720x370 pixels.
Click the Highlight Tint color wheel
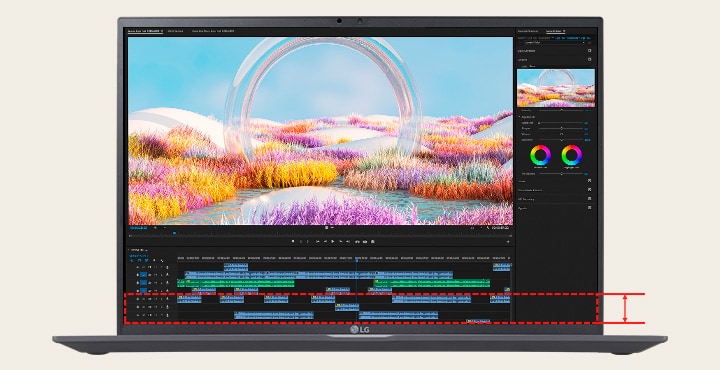pos(572,155)
